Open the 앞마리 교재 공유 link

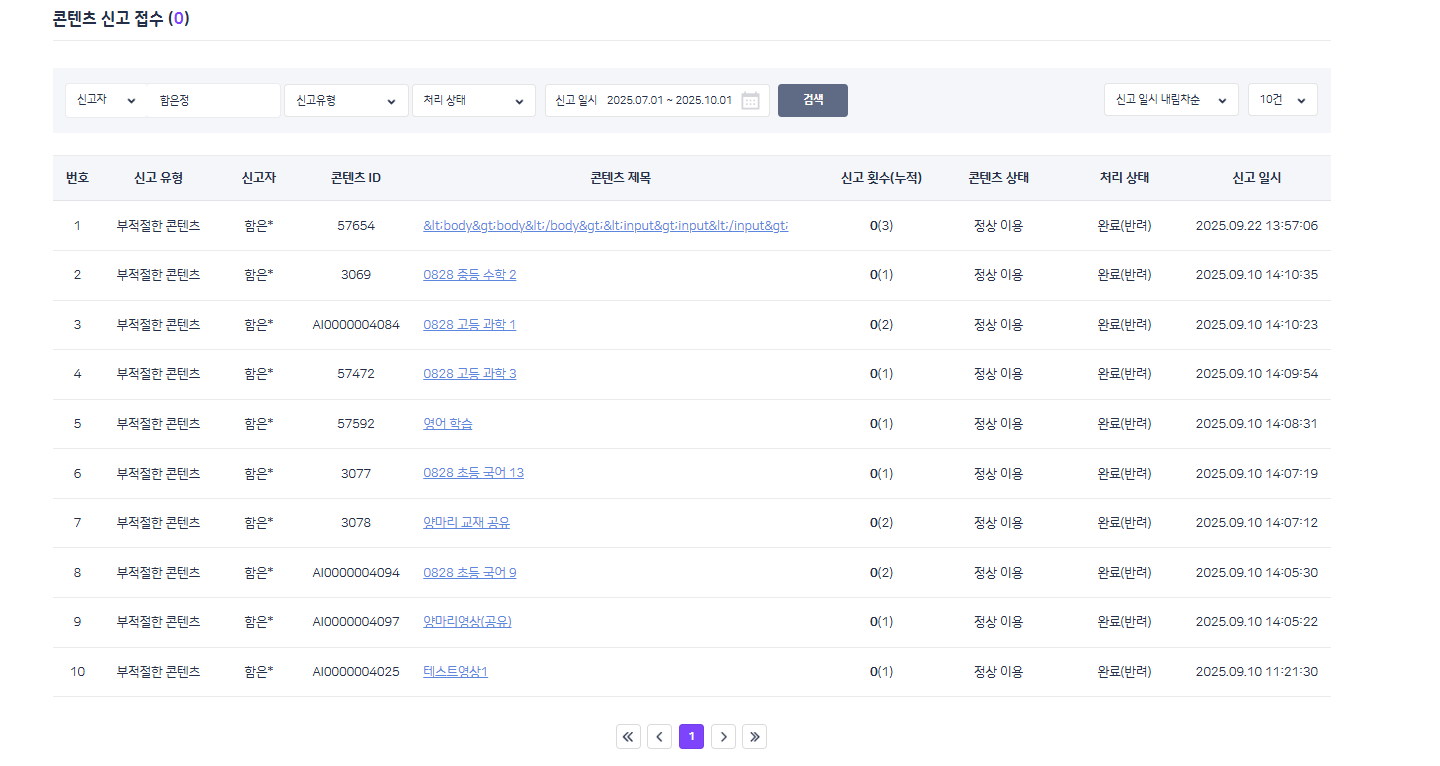click(x=466, y=523)
